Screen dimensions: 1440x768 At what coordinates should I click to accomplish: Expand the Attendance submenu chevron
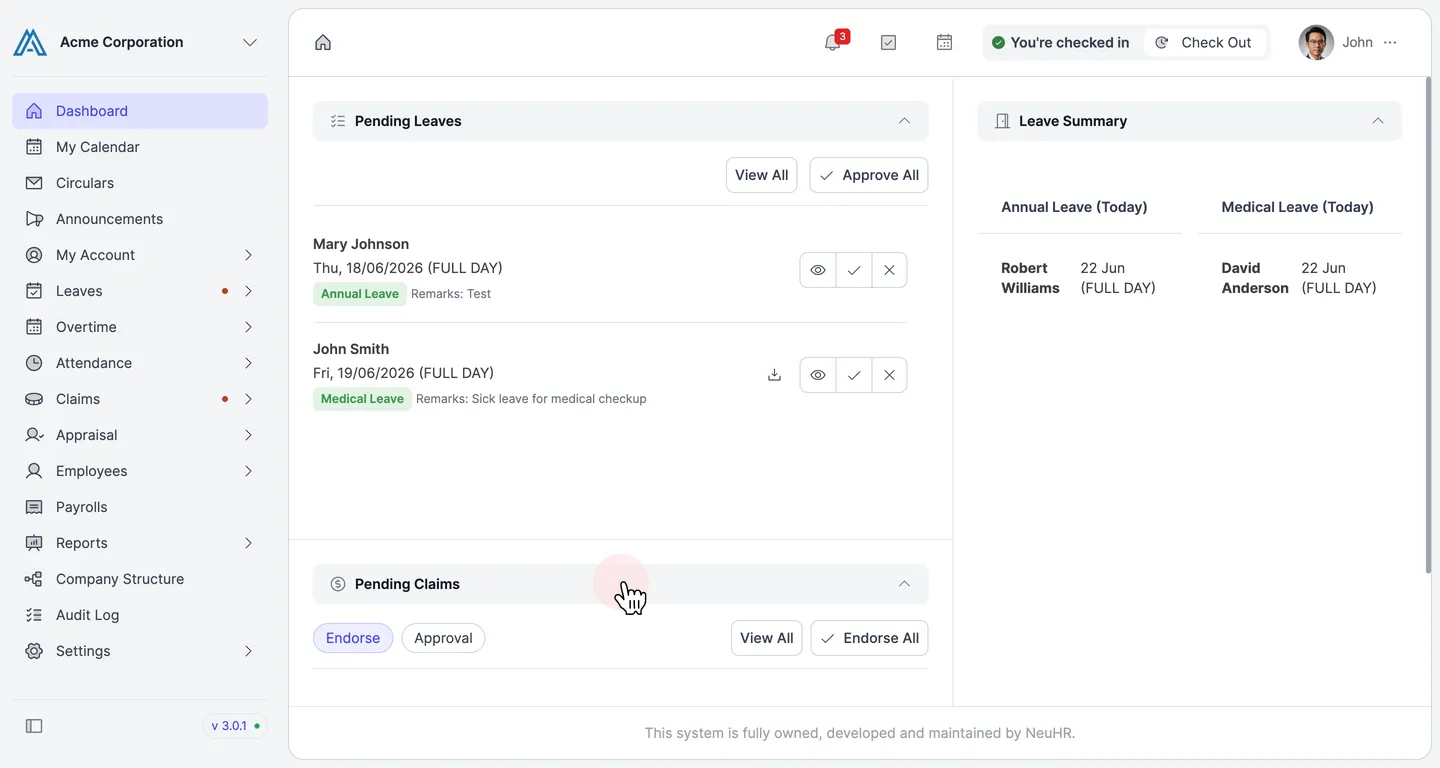point(248,363)
